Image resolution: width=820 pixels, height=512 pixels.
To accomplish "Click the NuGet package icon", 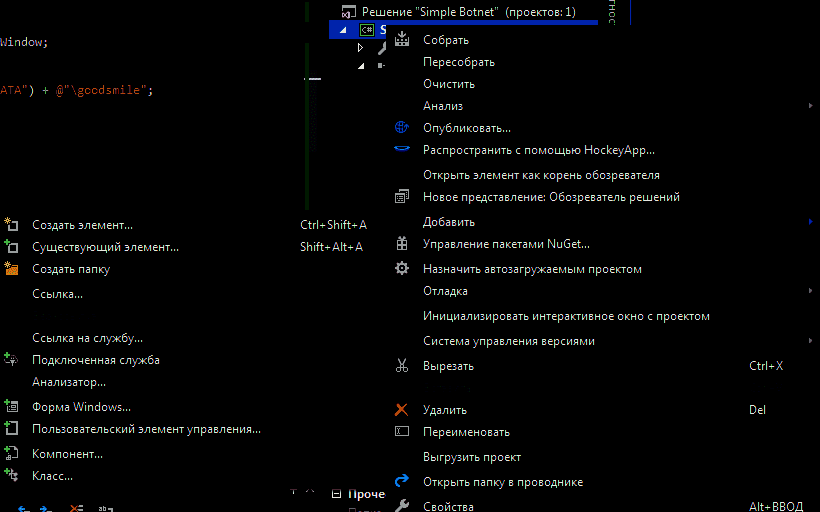I will coord(402,243).
